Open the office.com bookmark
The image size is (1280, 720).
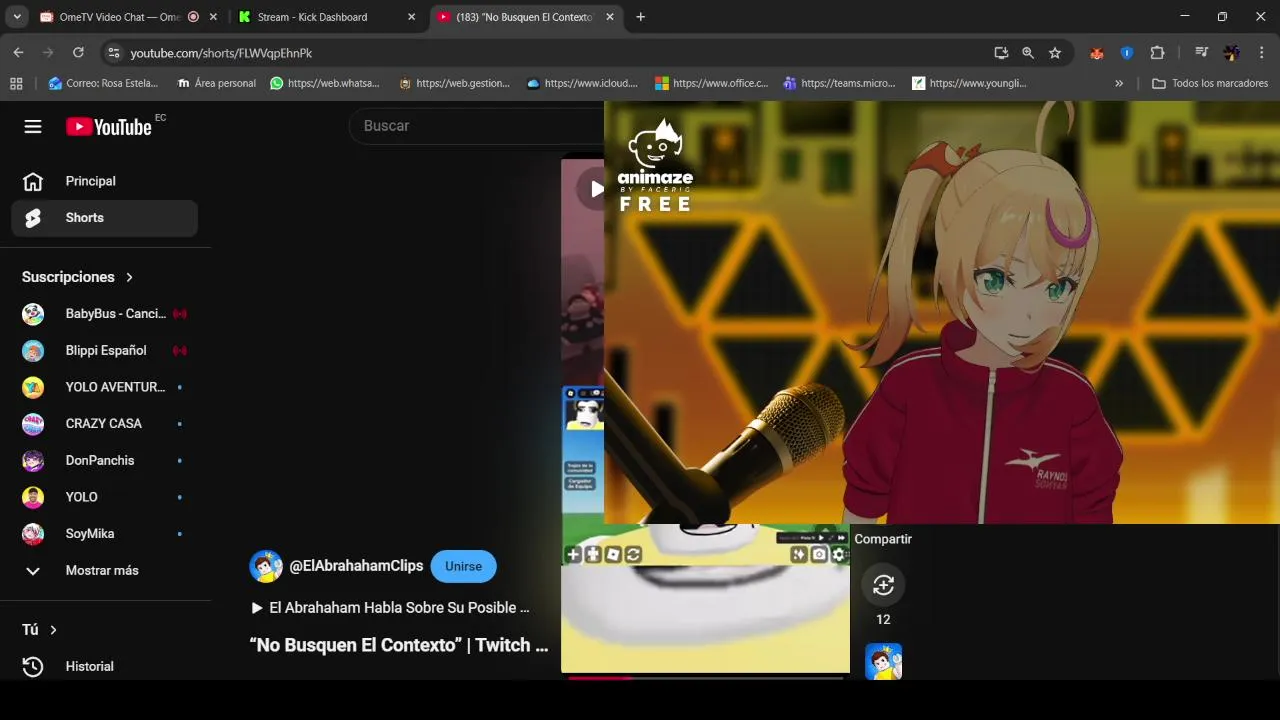(711, 83)
